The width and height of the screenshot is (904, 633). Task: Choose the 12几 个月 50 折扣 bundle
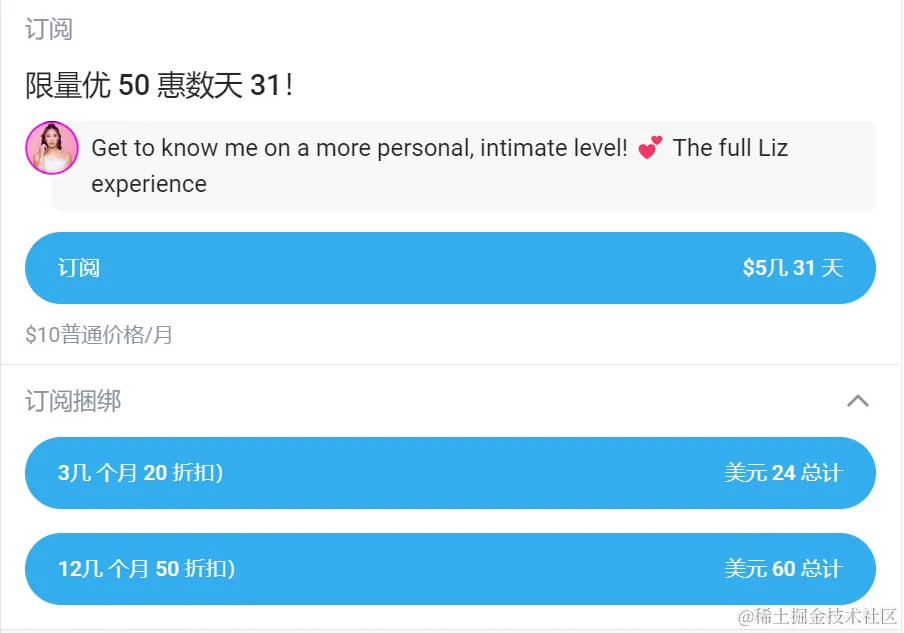coord(146,569)
